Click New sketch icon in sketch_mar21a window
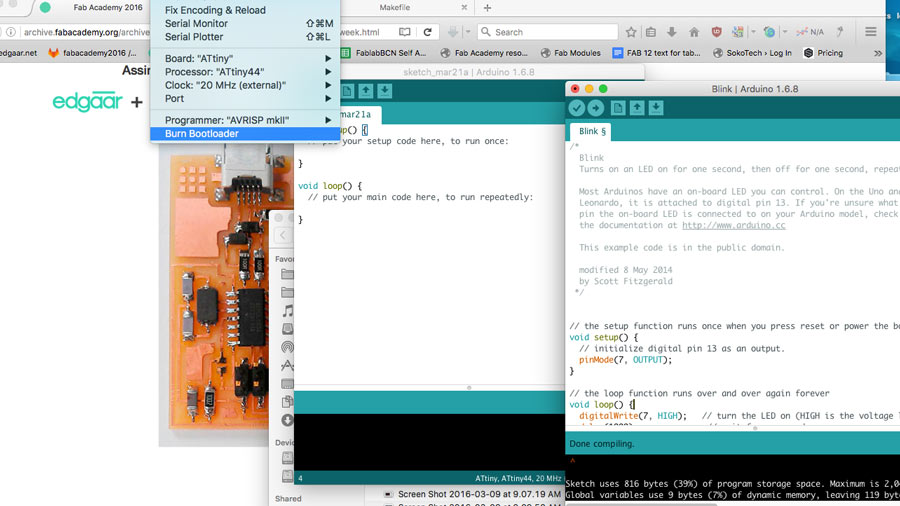900x506 pixels. (347, 91)
